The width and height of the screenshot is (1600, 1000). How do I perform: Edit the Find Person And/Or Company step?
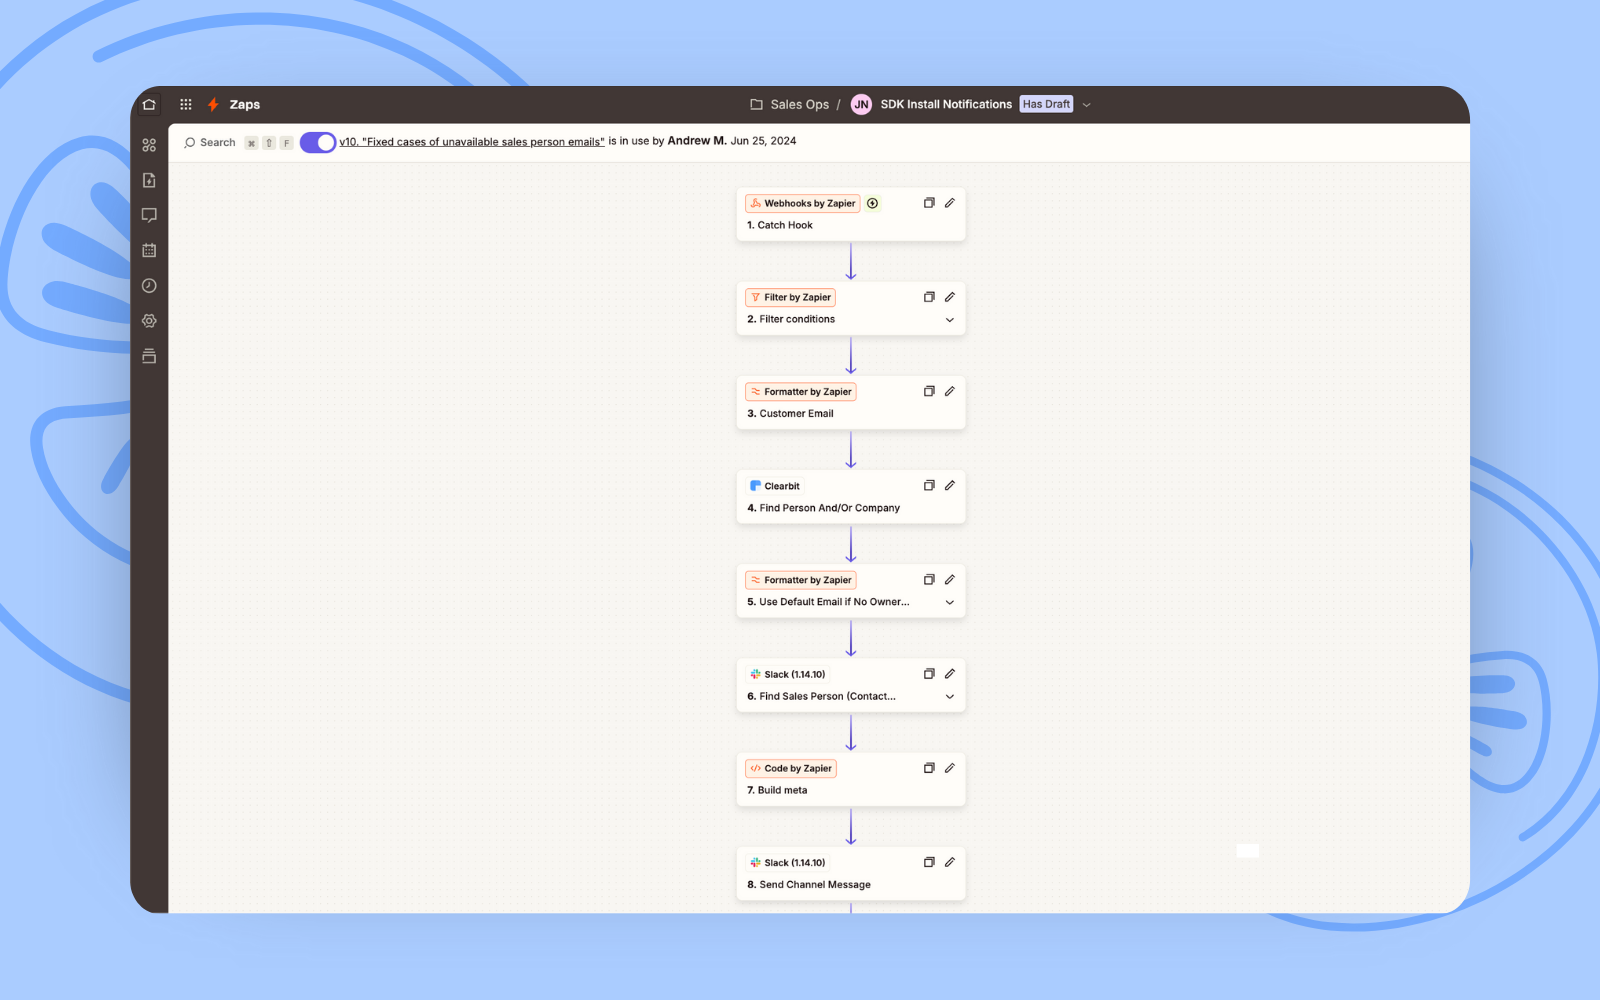950,485
